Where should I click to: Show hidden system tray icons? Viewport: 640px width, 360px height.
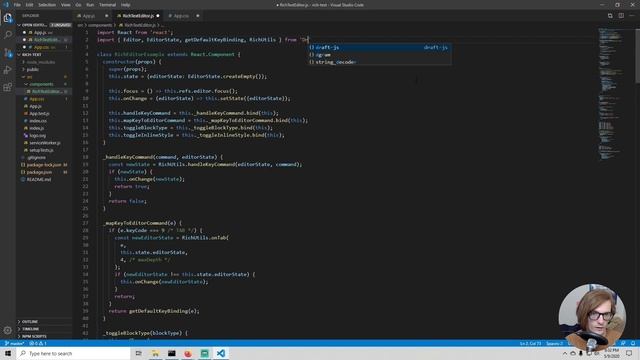coord(565,353)
